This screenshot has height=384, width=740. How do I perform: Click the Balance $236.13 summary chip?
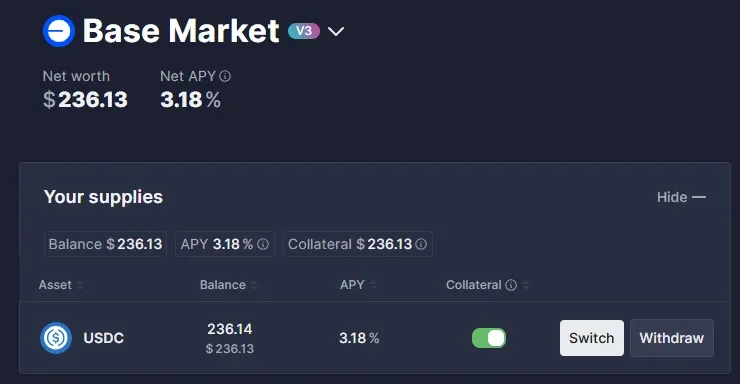[x=105, y=244]
